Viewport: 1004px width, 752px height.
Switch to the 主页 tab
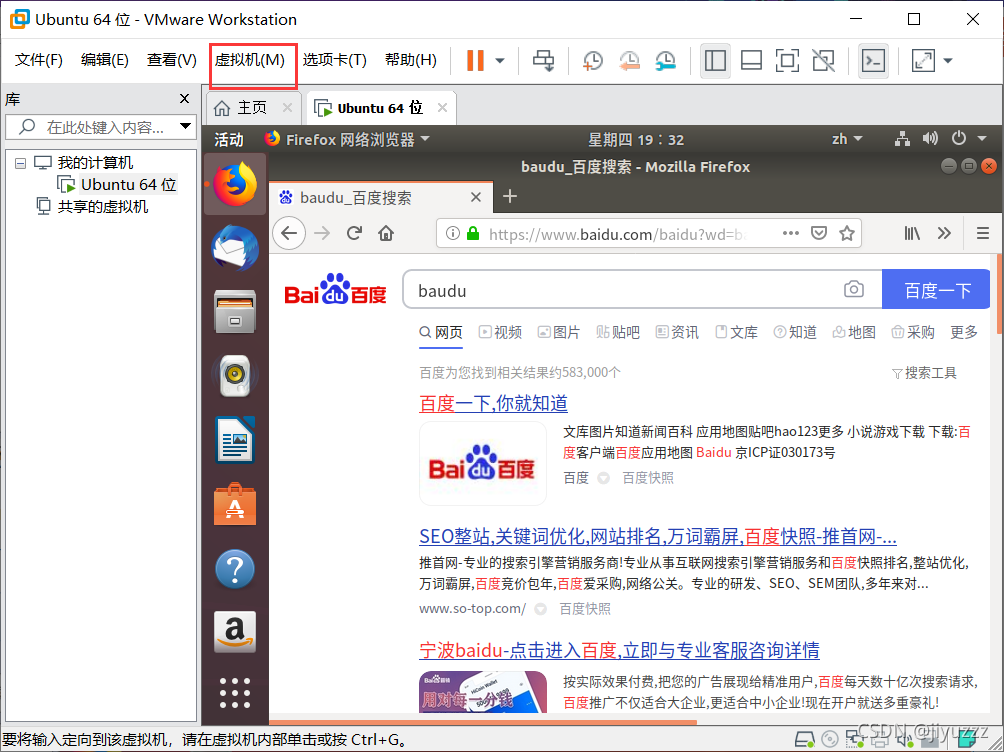(x=250, y=107)
